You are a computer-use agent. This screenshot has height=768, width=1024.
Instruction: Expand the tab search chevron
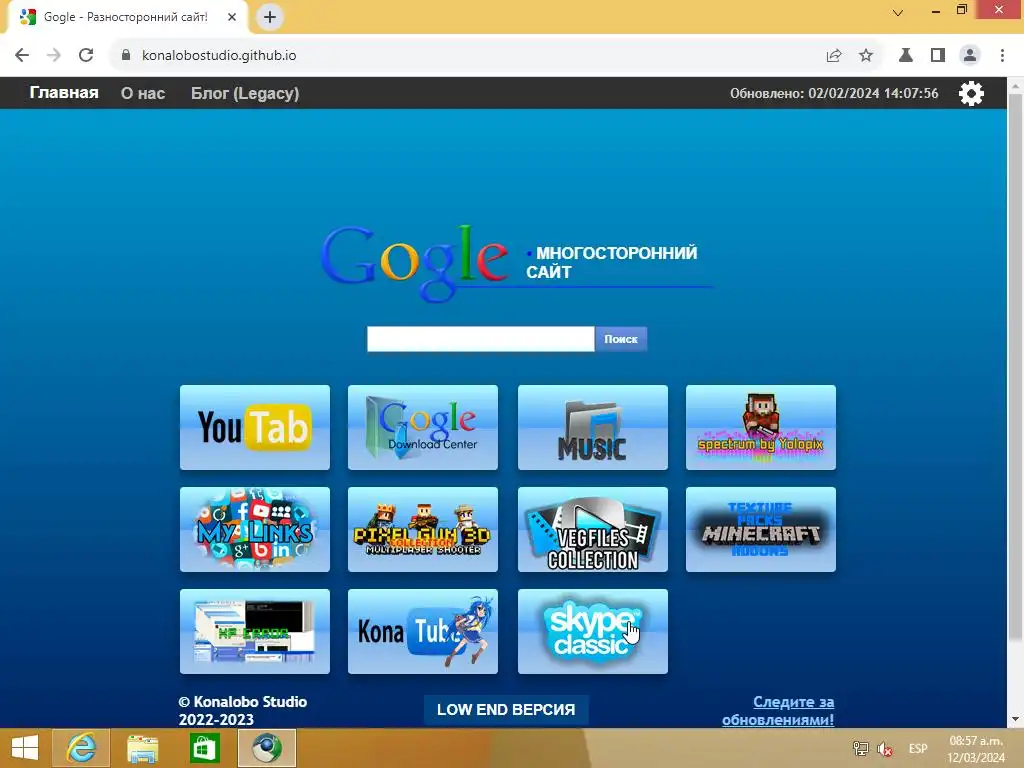point(898,12)
